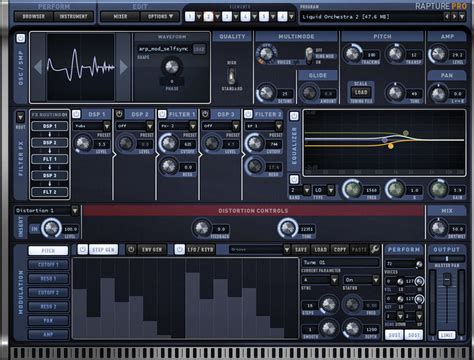The height and width of the screenshot is (360, 474).
Task: Click the EQ Freq knob
Action: (x=352, y=189)
